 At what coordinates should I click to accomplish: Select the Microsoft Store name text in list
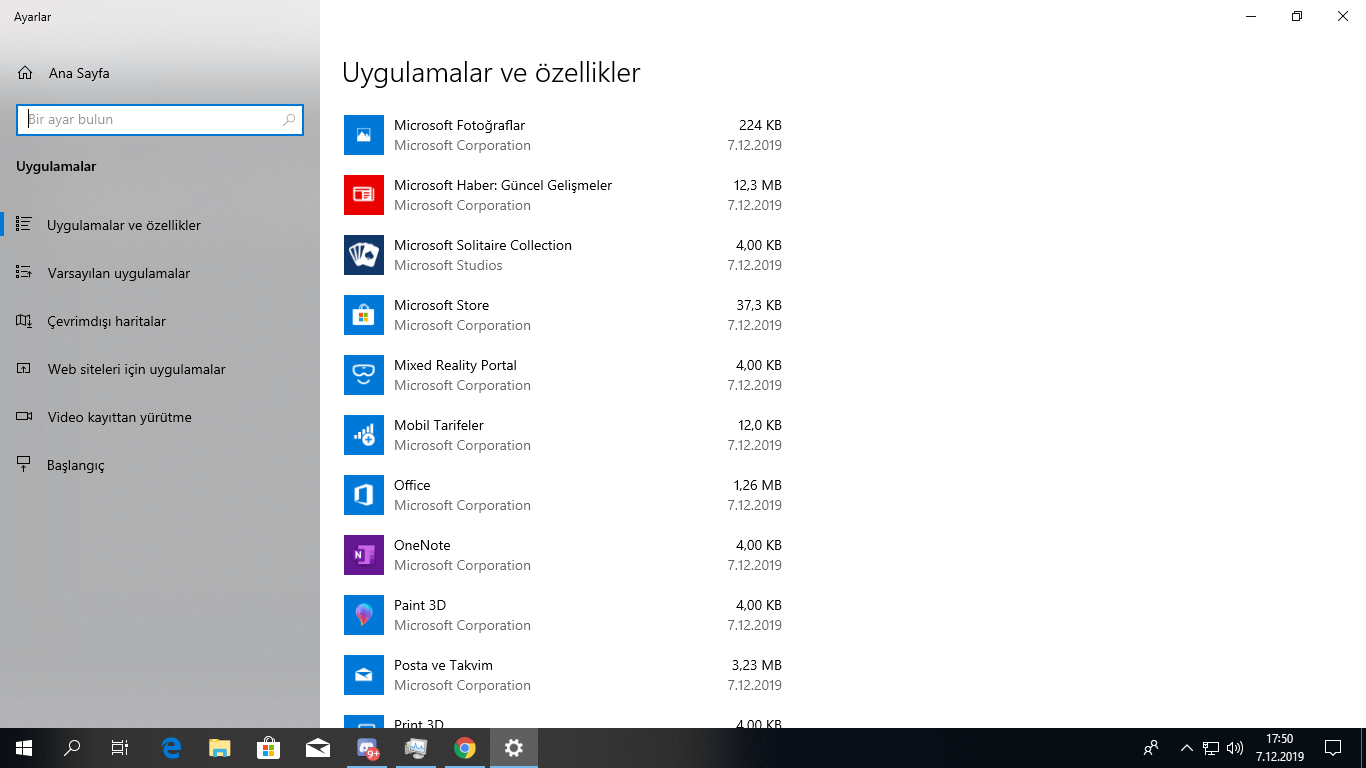[441, 305]
